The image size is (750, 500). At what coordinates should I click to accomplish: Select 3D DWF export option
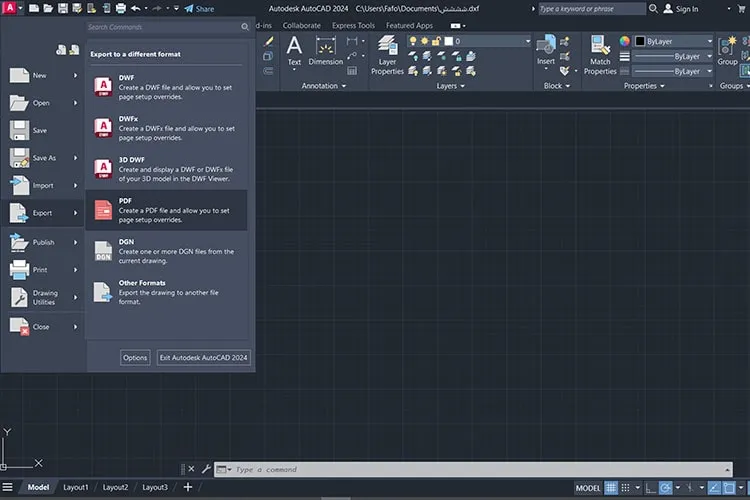click(x=166, y=169)
